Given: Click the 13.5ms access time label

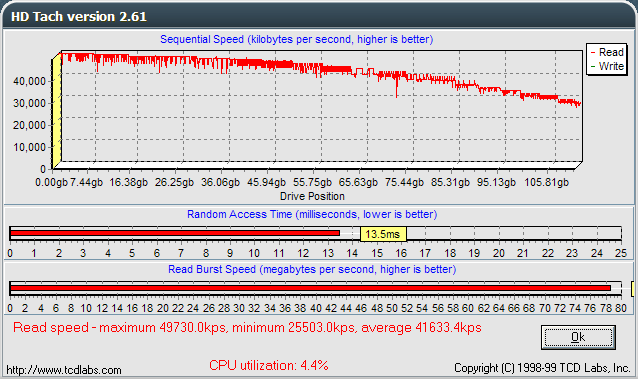Looking at the screenshot, I should pos(383,234).
